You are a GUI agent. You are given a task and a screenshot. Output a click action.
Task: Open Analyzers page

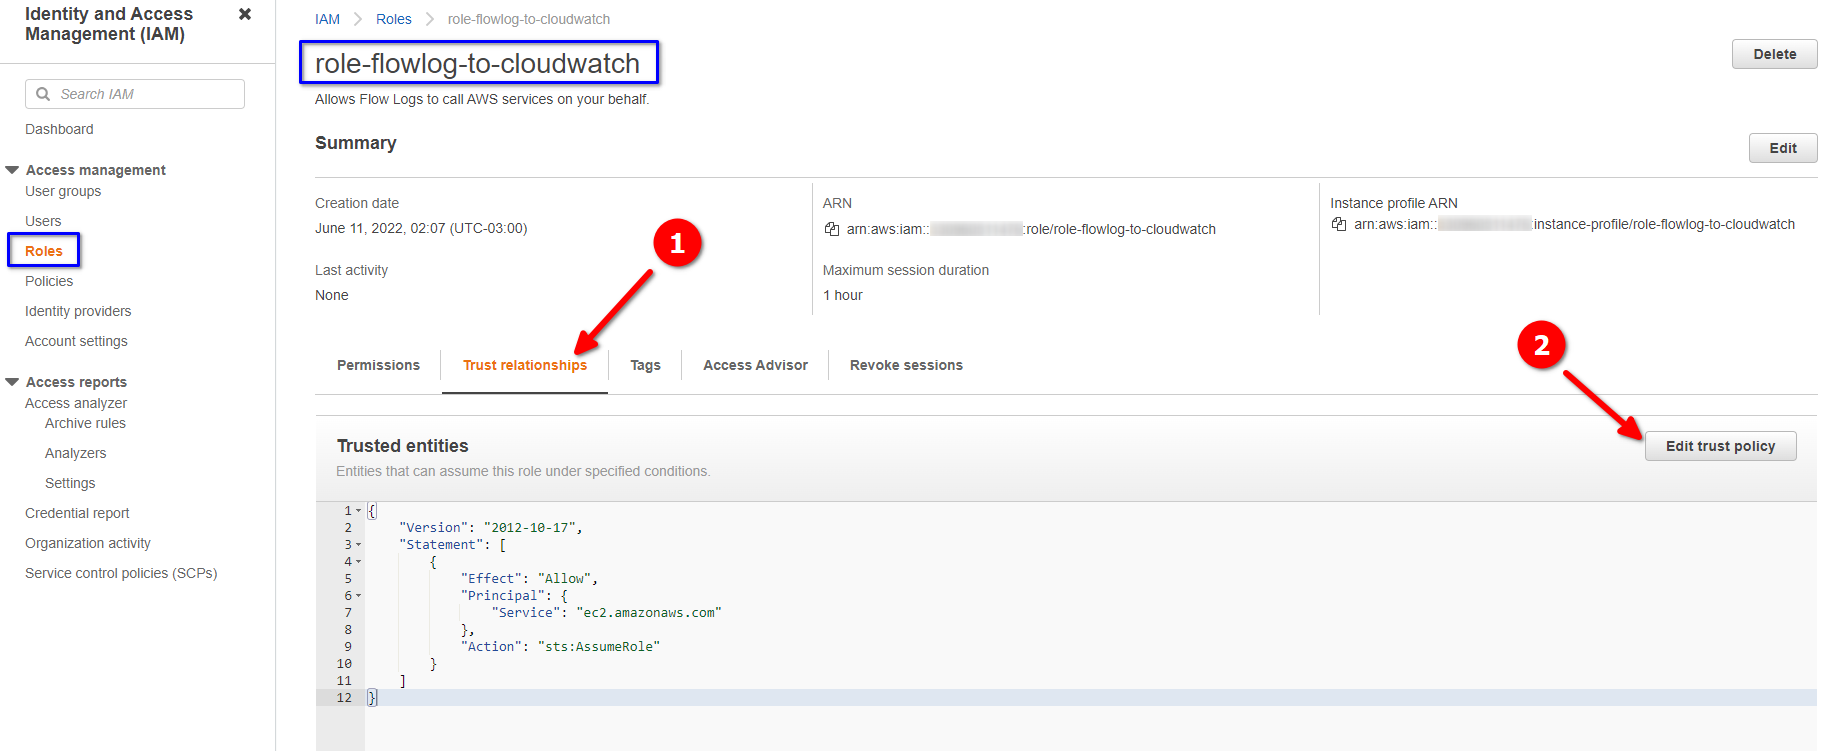click(75, 453)
